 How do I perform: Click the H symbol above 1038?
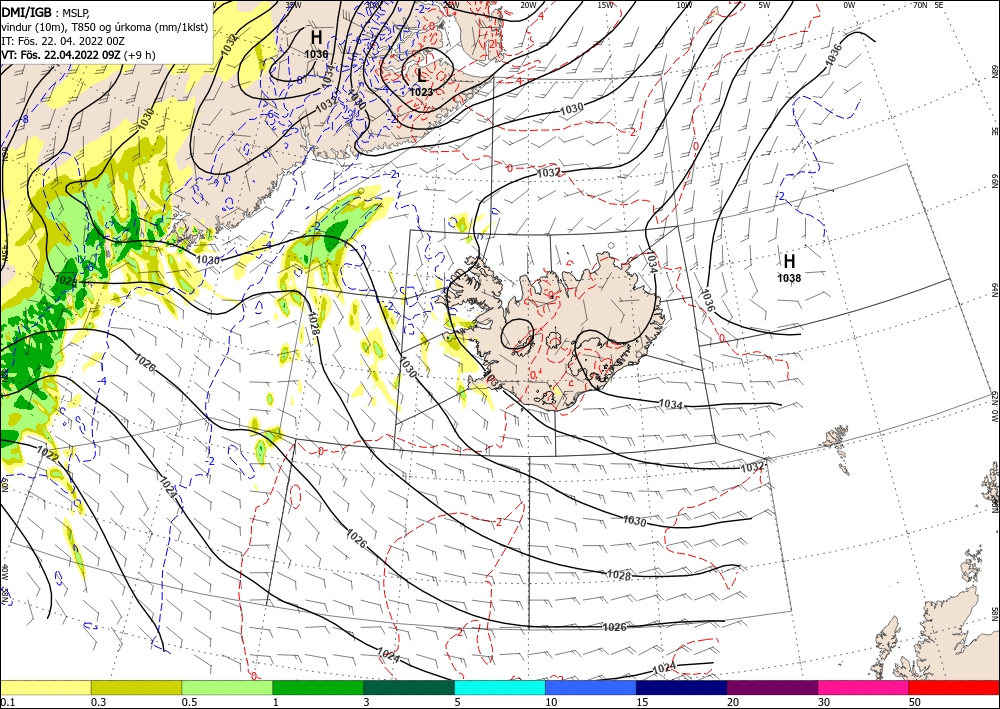tap(790, 261)
